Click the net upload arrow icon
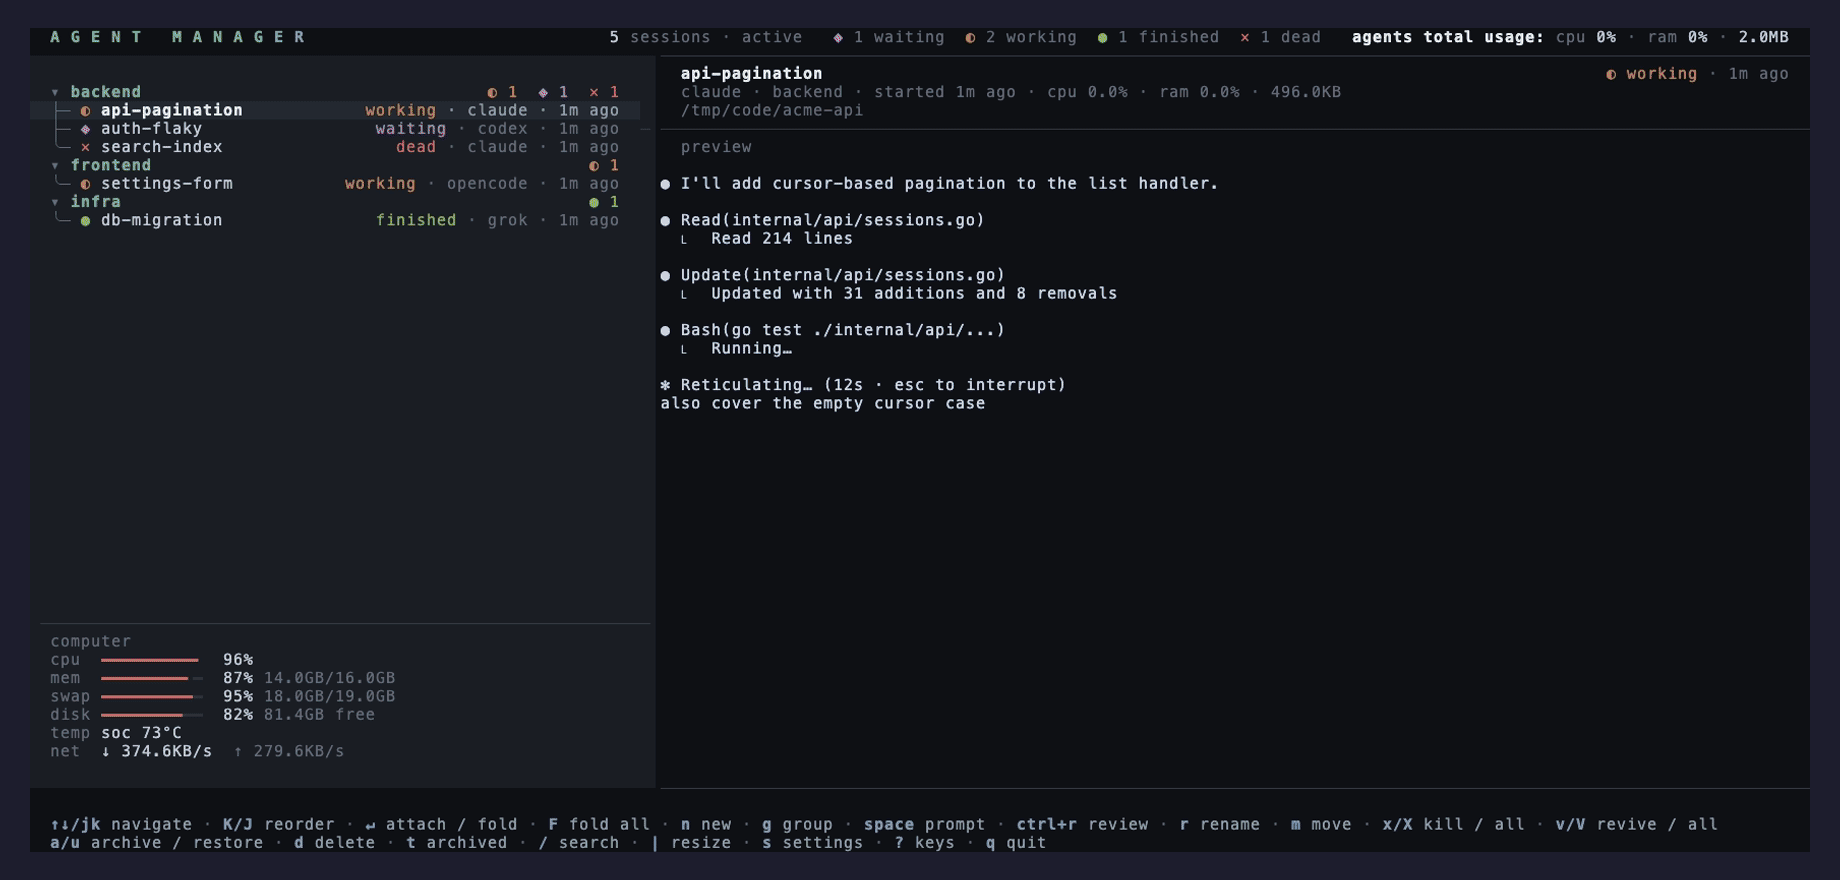 click(238, 751)
